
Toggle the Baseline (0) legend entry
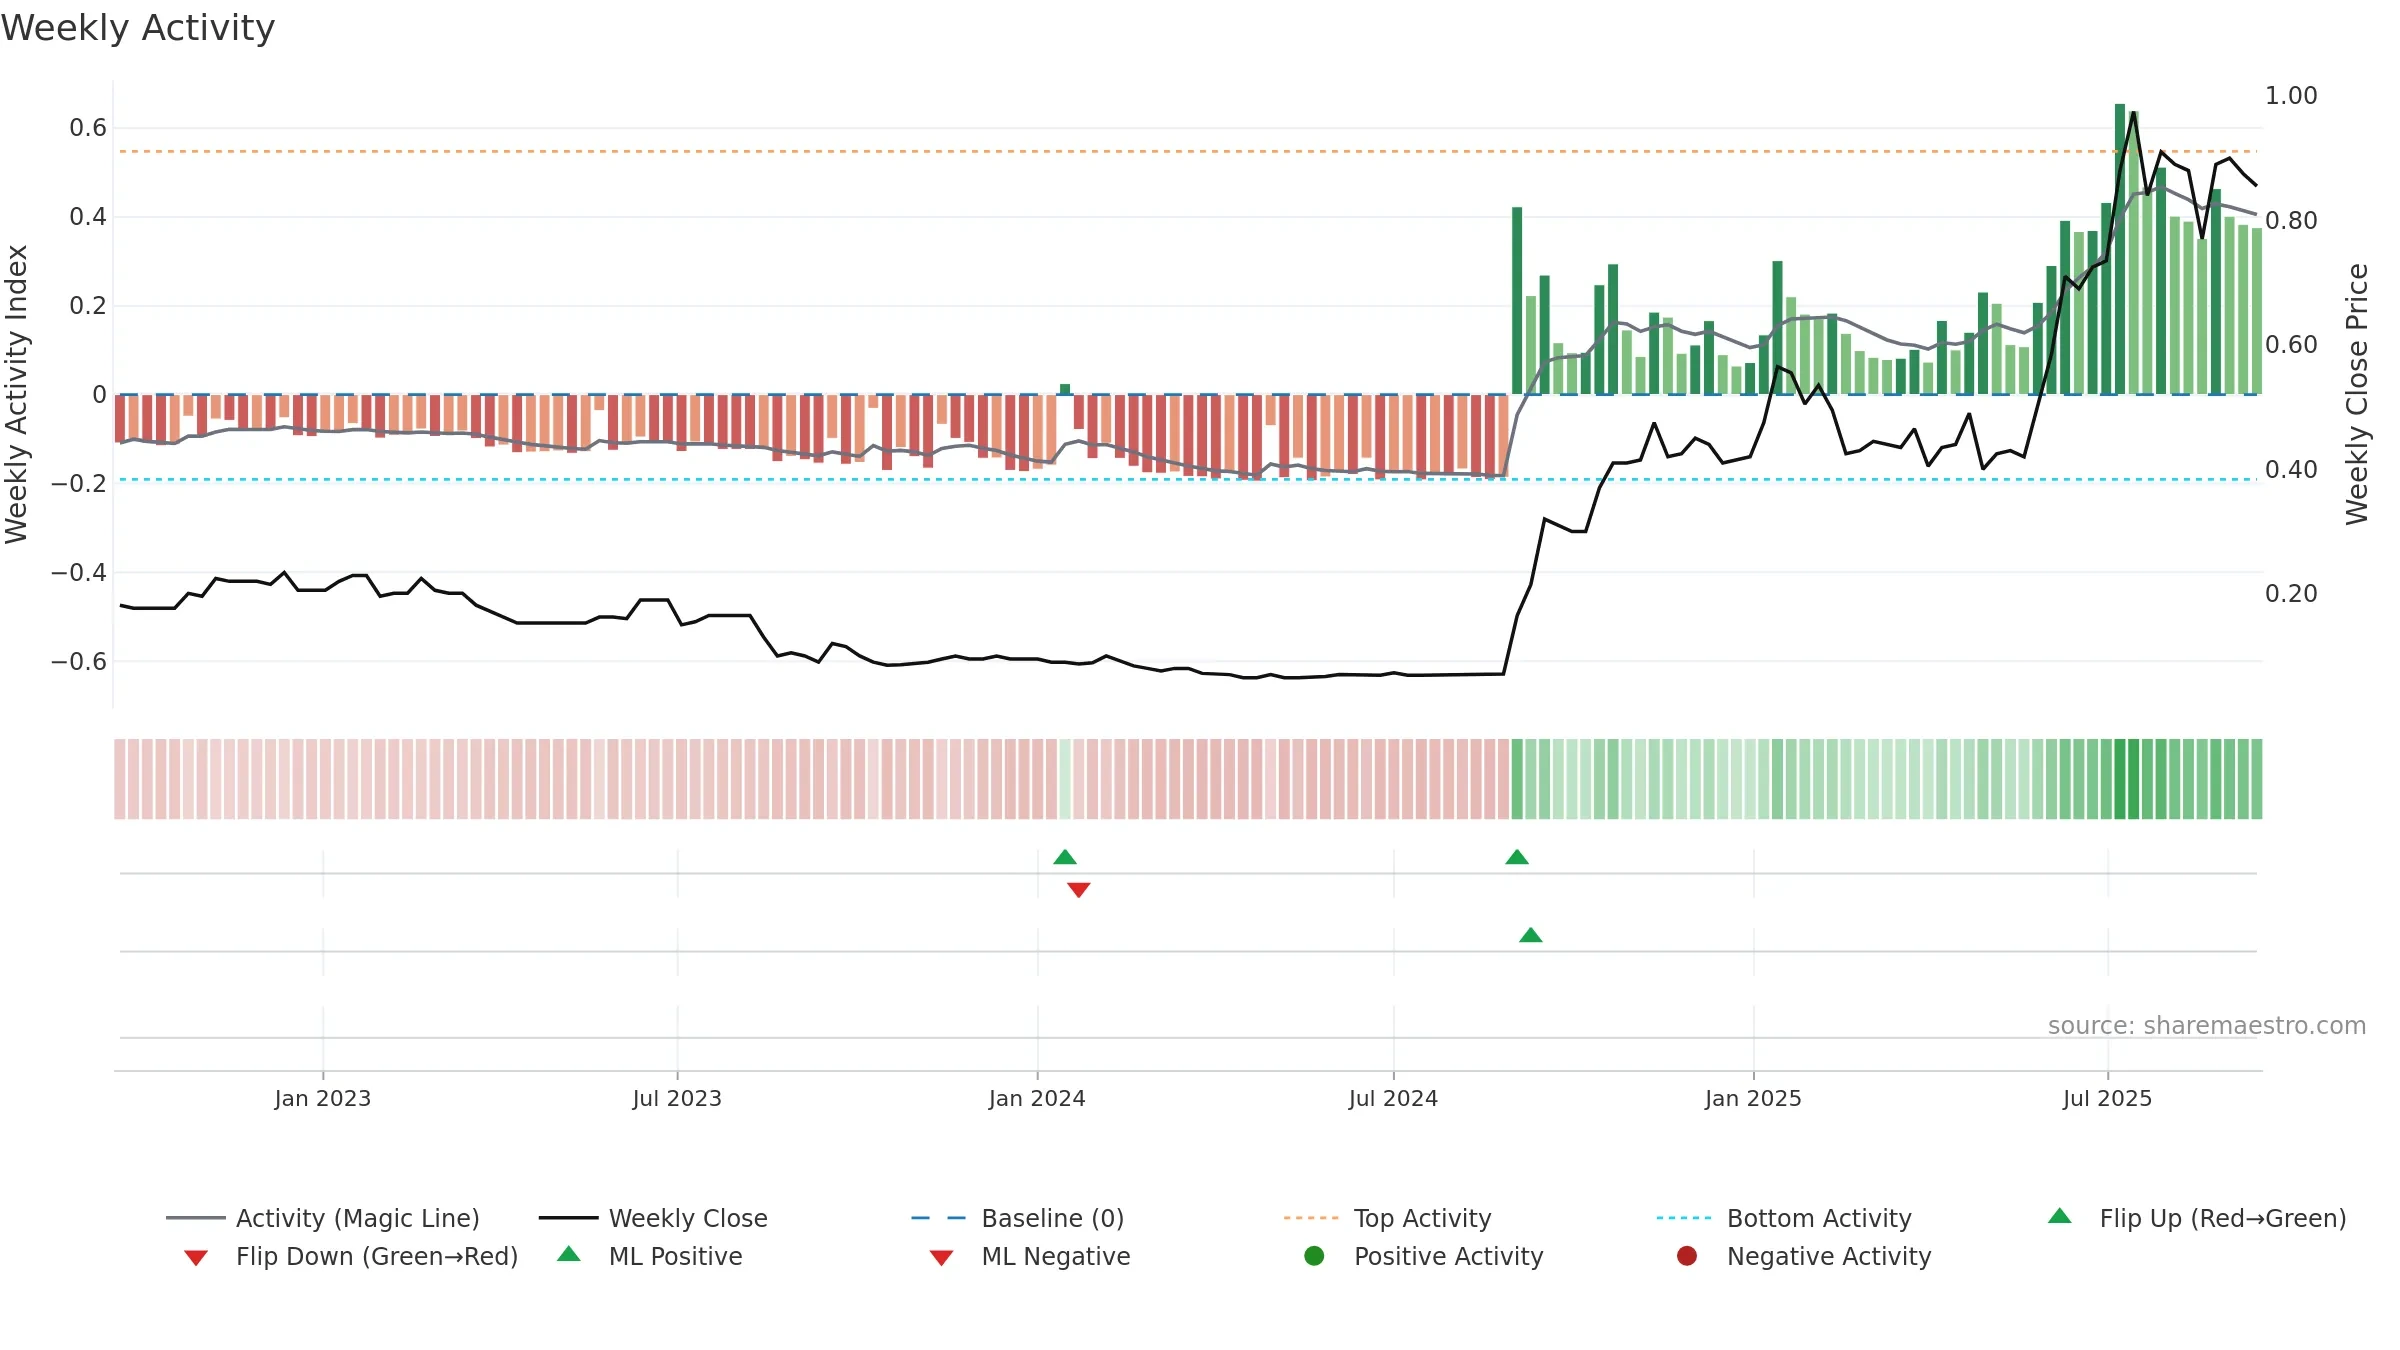(x=1018, y=1218)
